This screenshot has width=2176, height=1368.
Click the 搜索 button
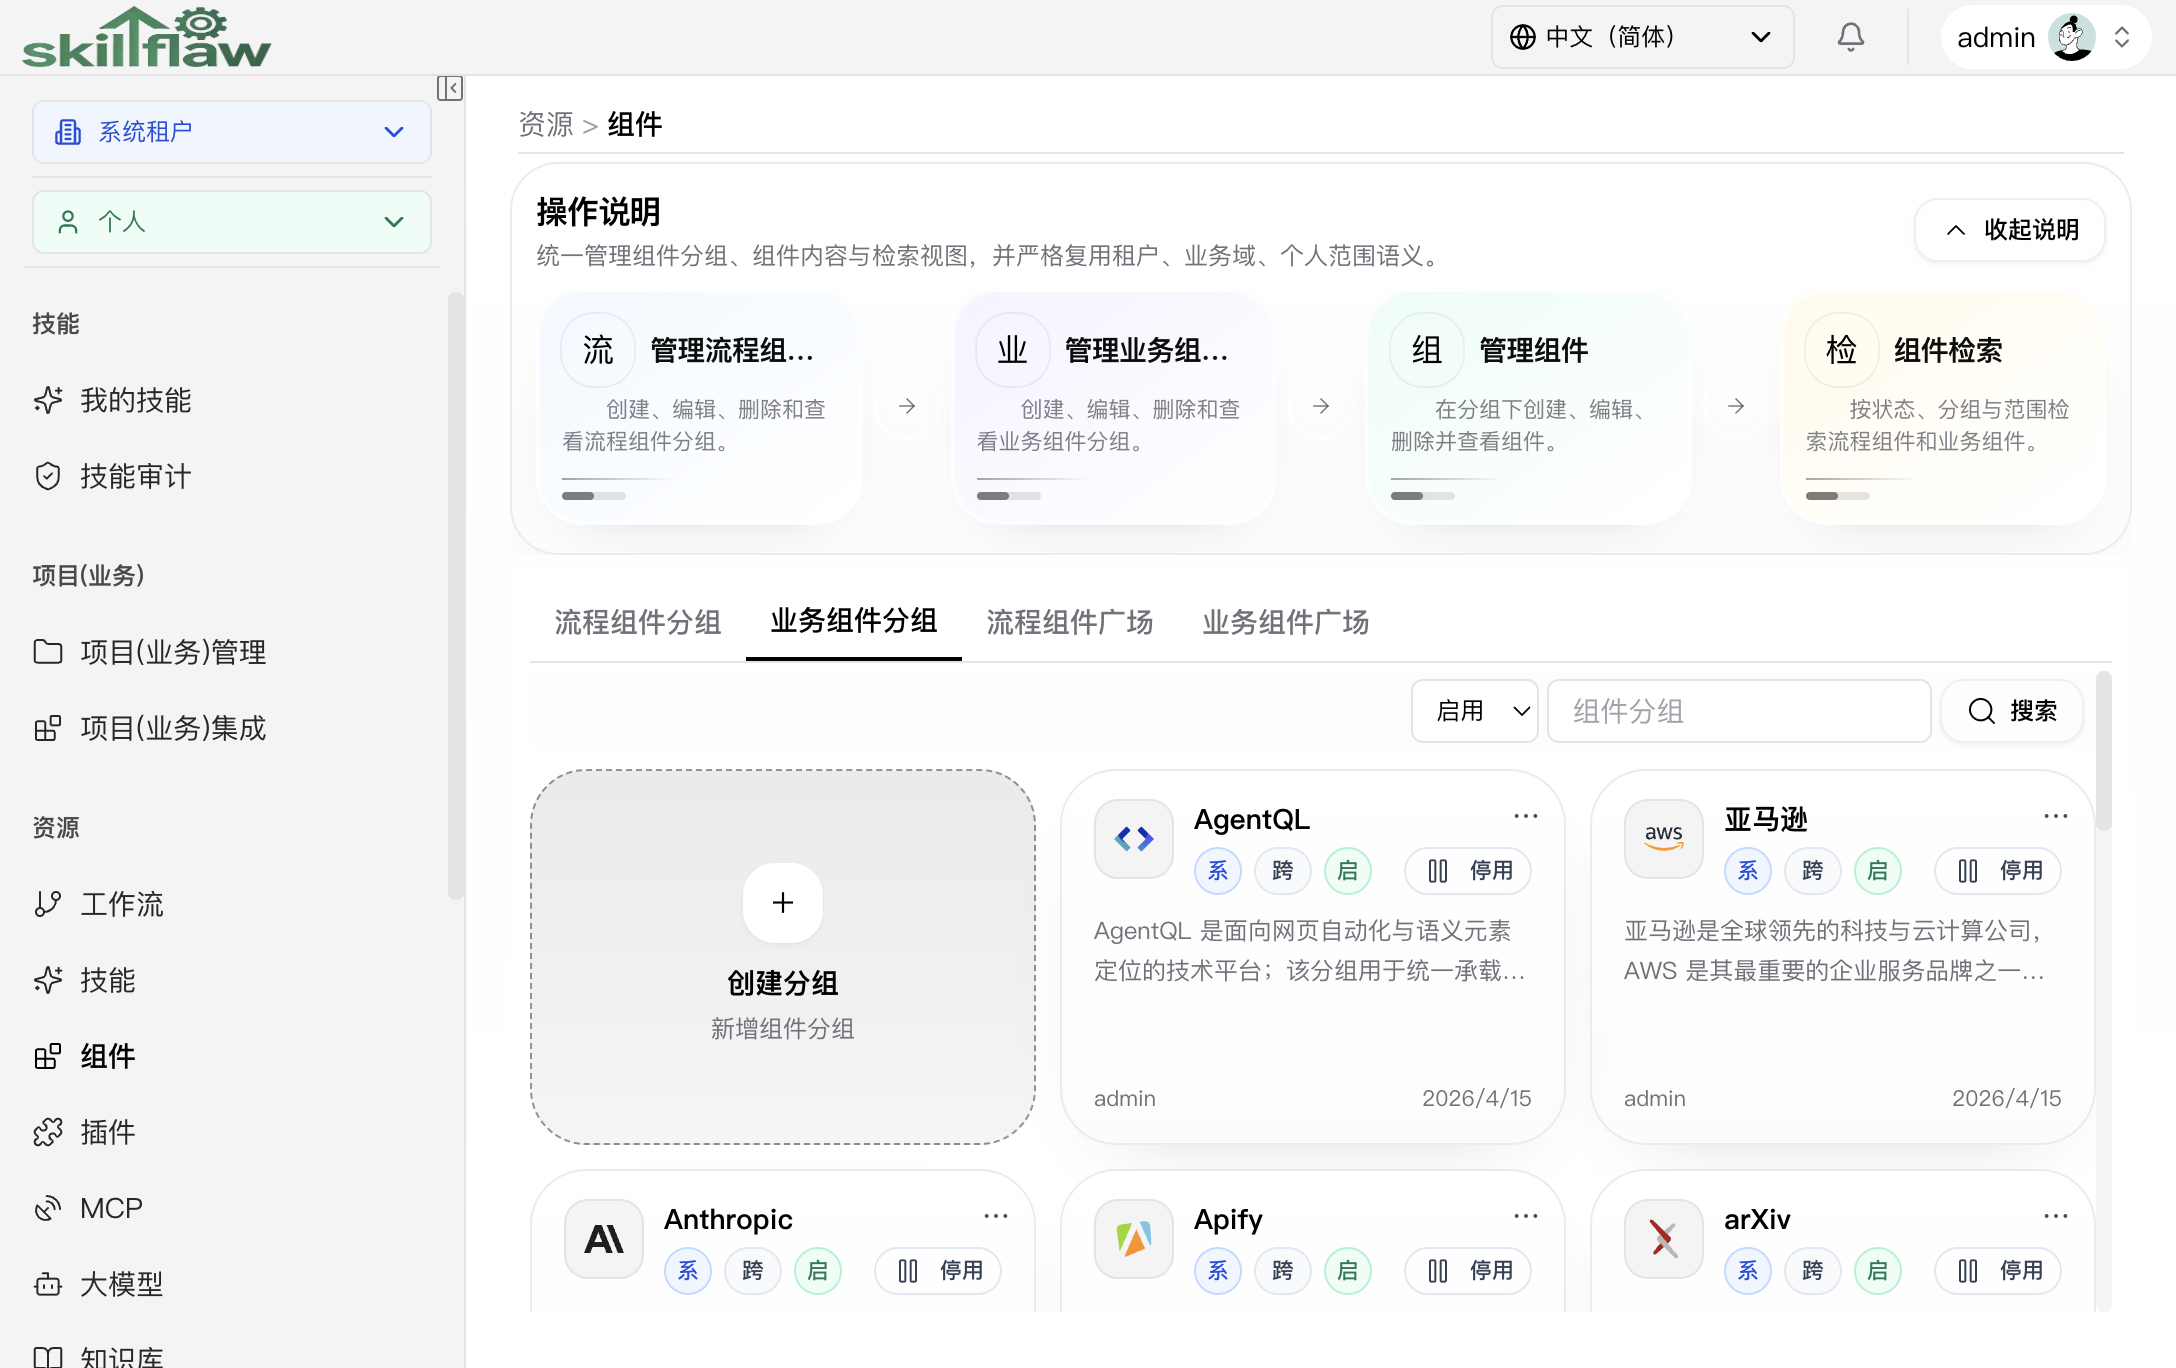pyautogui.click(x=2012, y=711)
